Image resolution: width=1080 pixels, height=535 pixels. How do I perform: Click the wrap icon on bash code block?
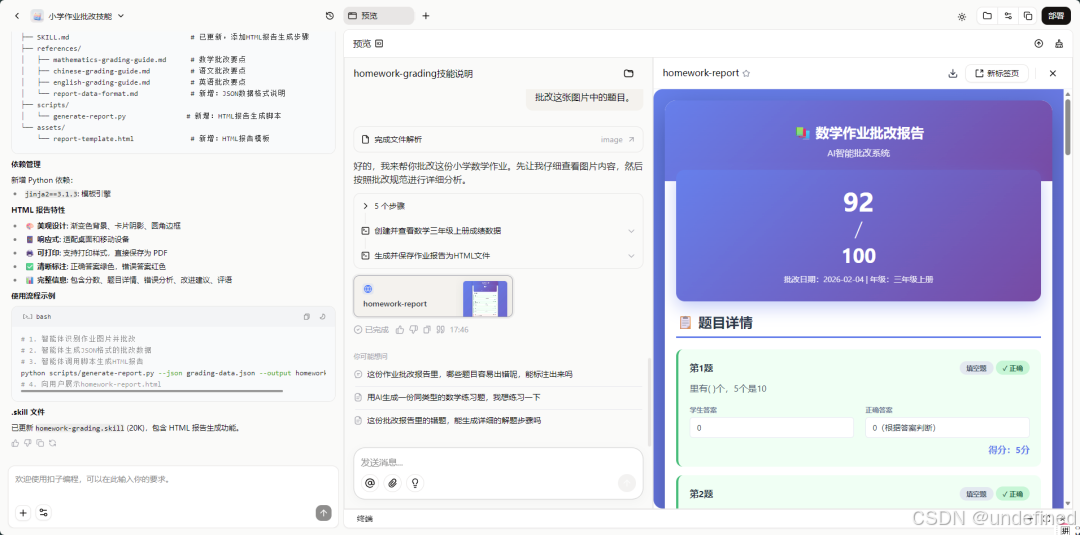coord(322,317)
